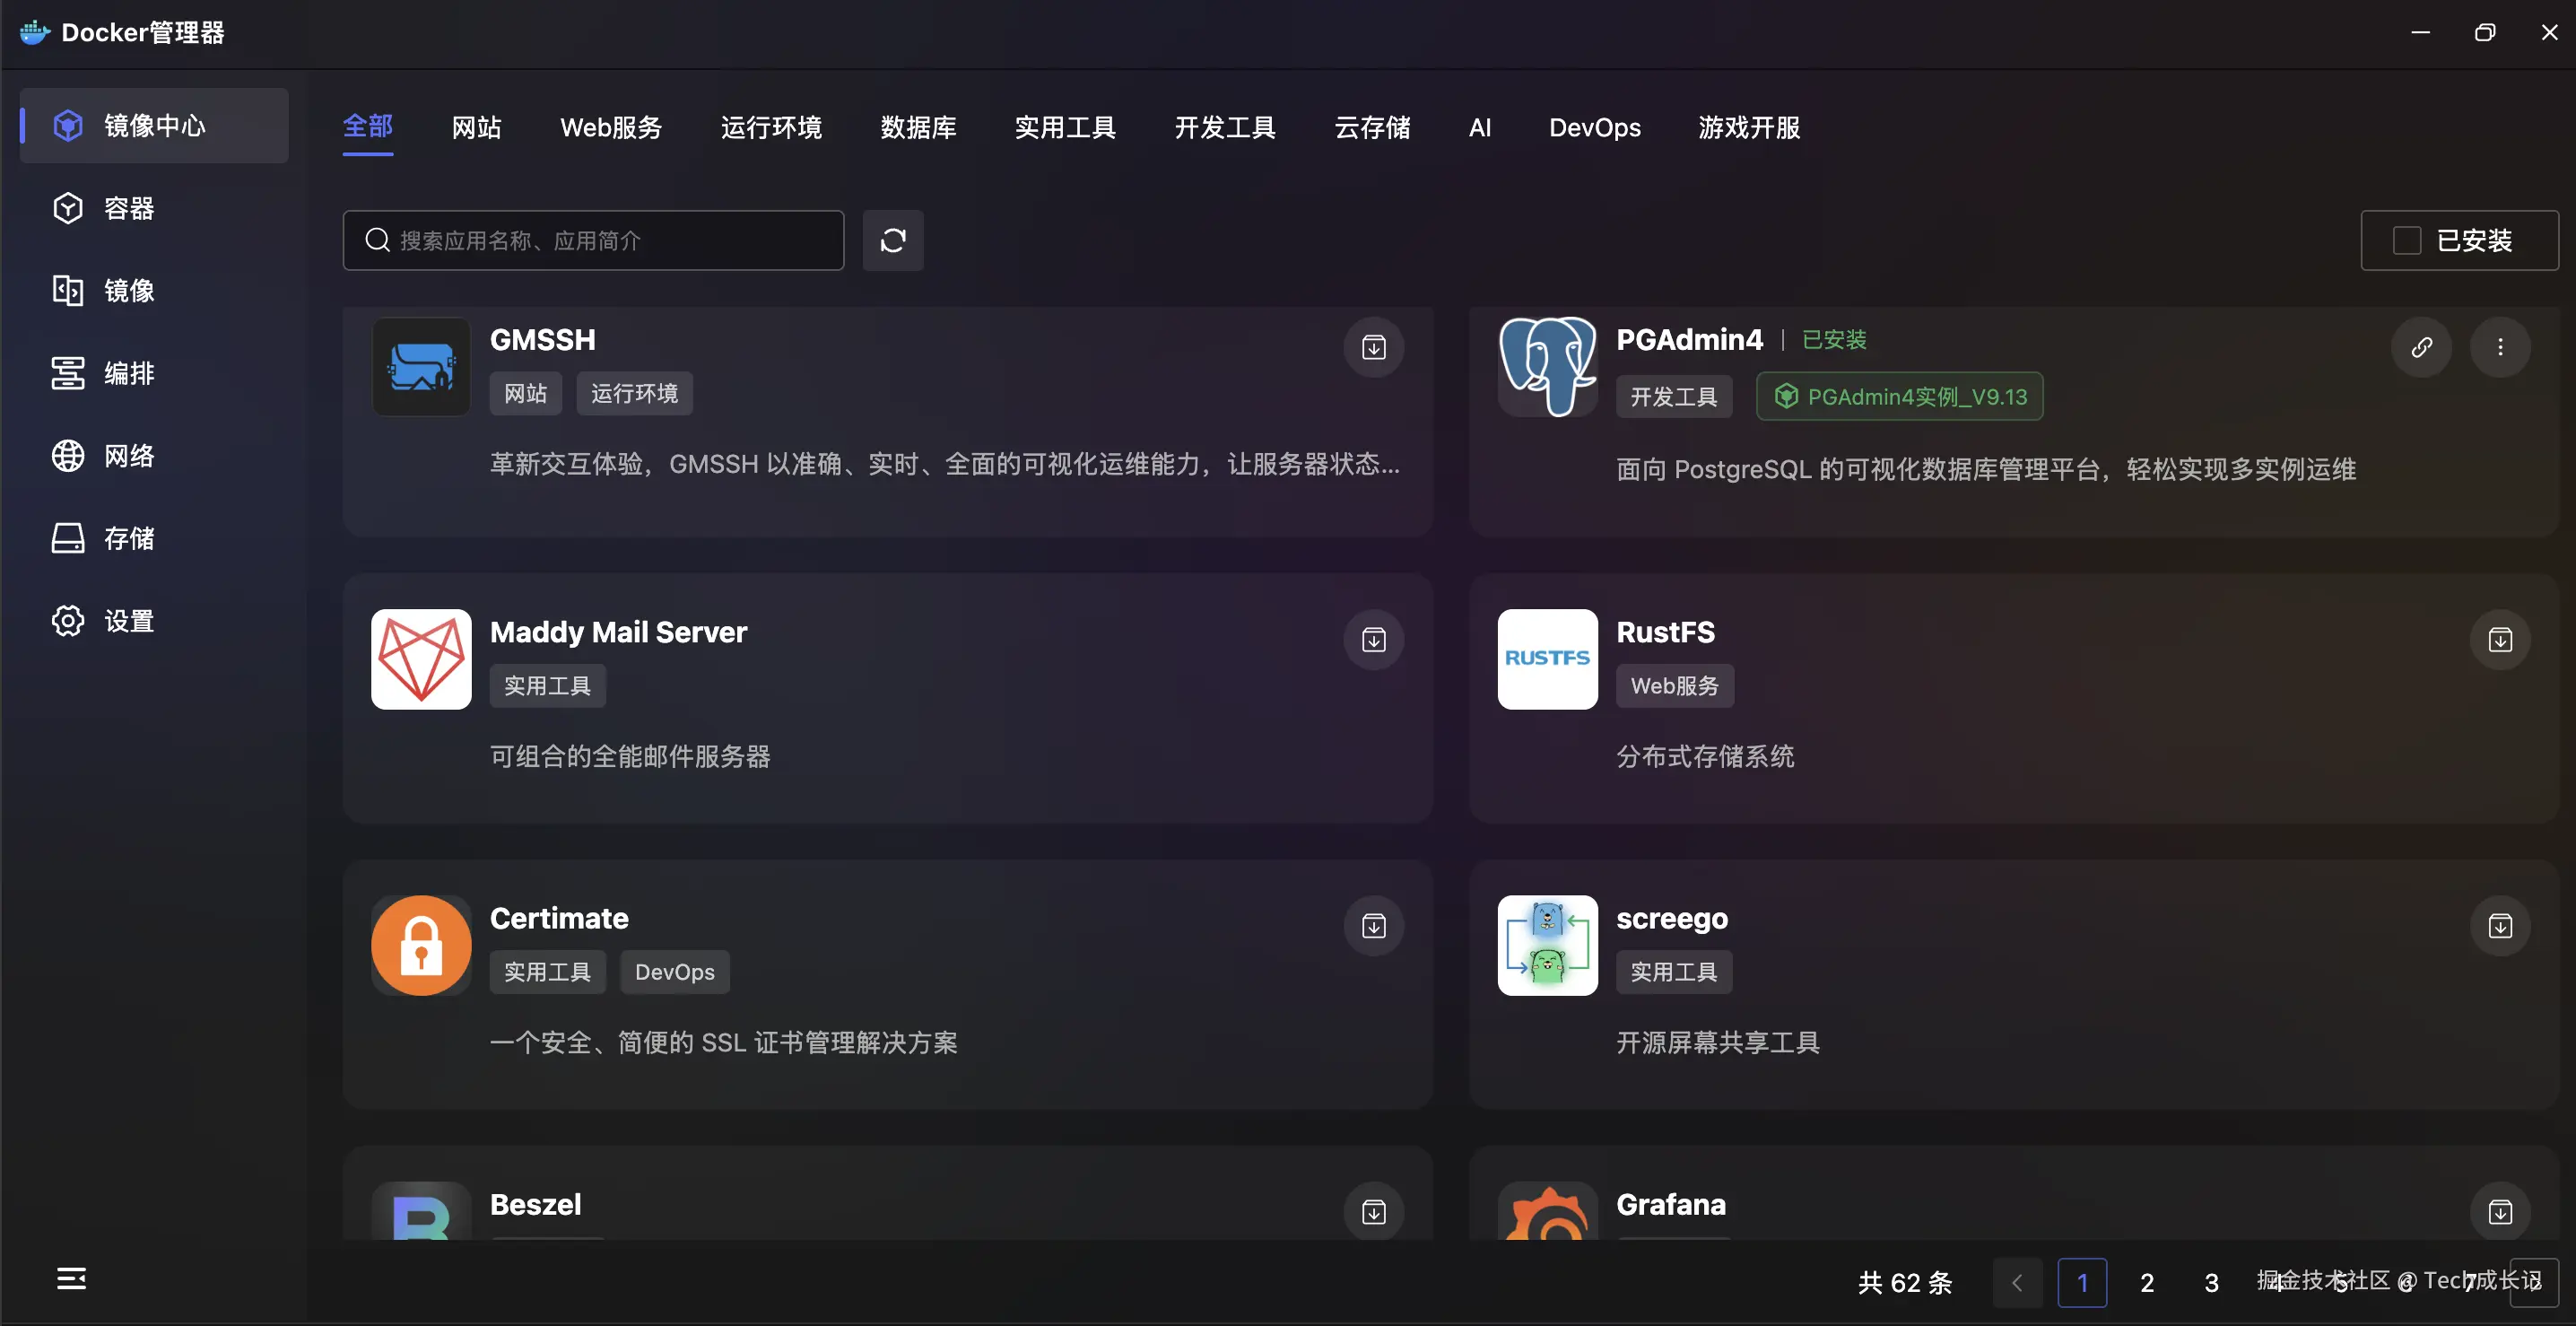This screenshot has height=1326, width=2576.
Task: Open the PGAdmin4 link icon
Action: point(2422,347)
